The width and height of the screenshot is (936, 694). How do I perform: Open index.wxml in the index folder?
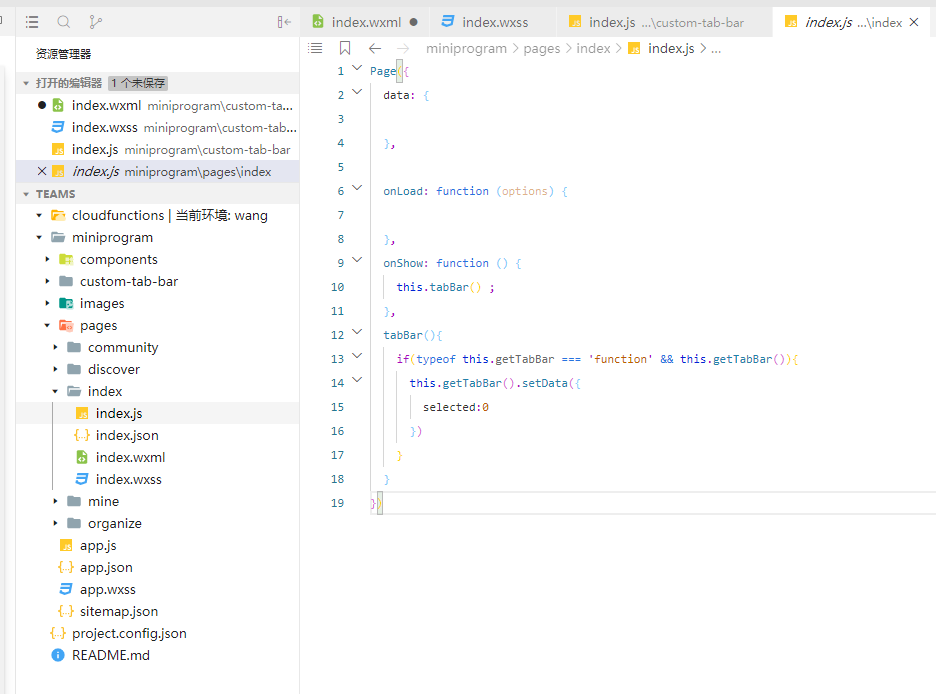[158, 457]
